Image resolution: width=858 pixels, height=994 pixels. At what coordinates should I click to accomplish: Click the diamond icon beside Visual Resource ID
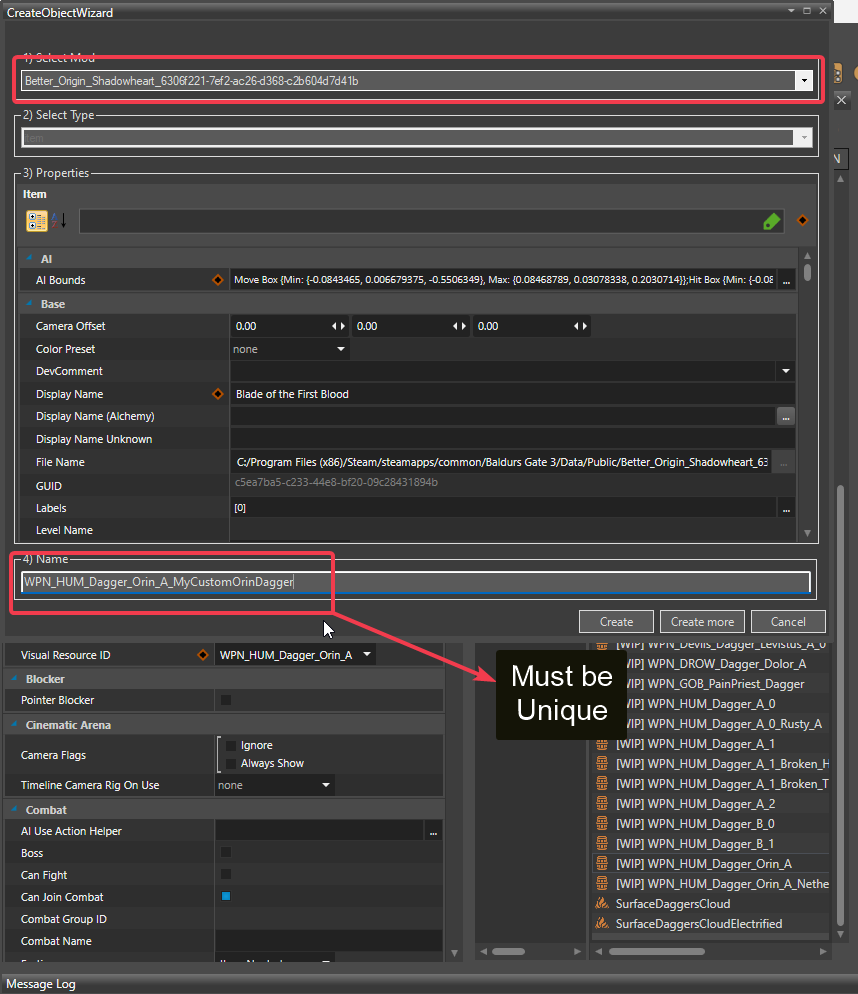tap(203, 655)
